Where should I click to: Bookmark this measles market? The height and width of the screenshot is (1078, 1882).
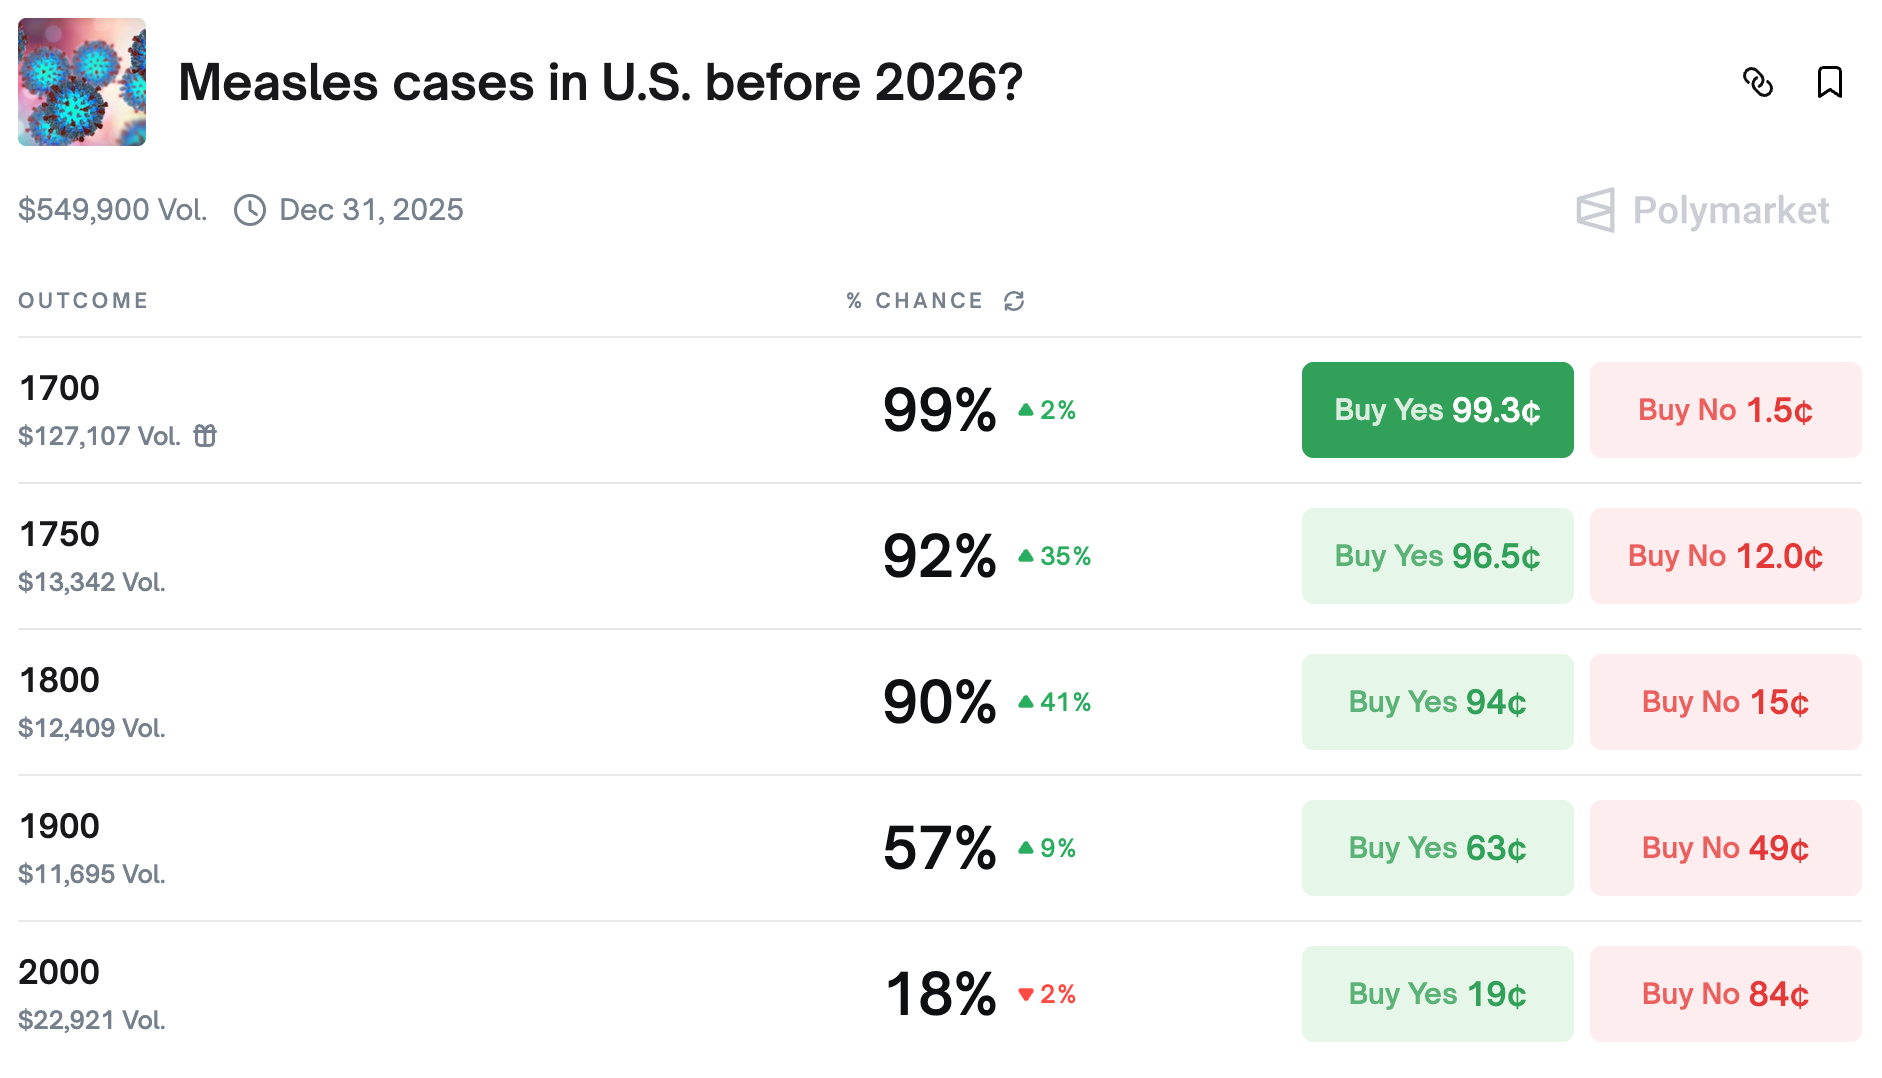point(1829,82)
